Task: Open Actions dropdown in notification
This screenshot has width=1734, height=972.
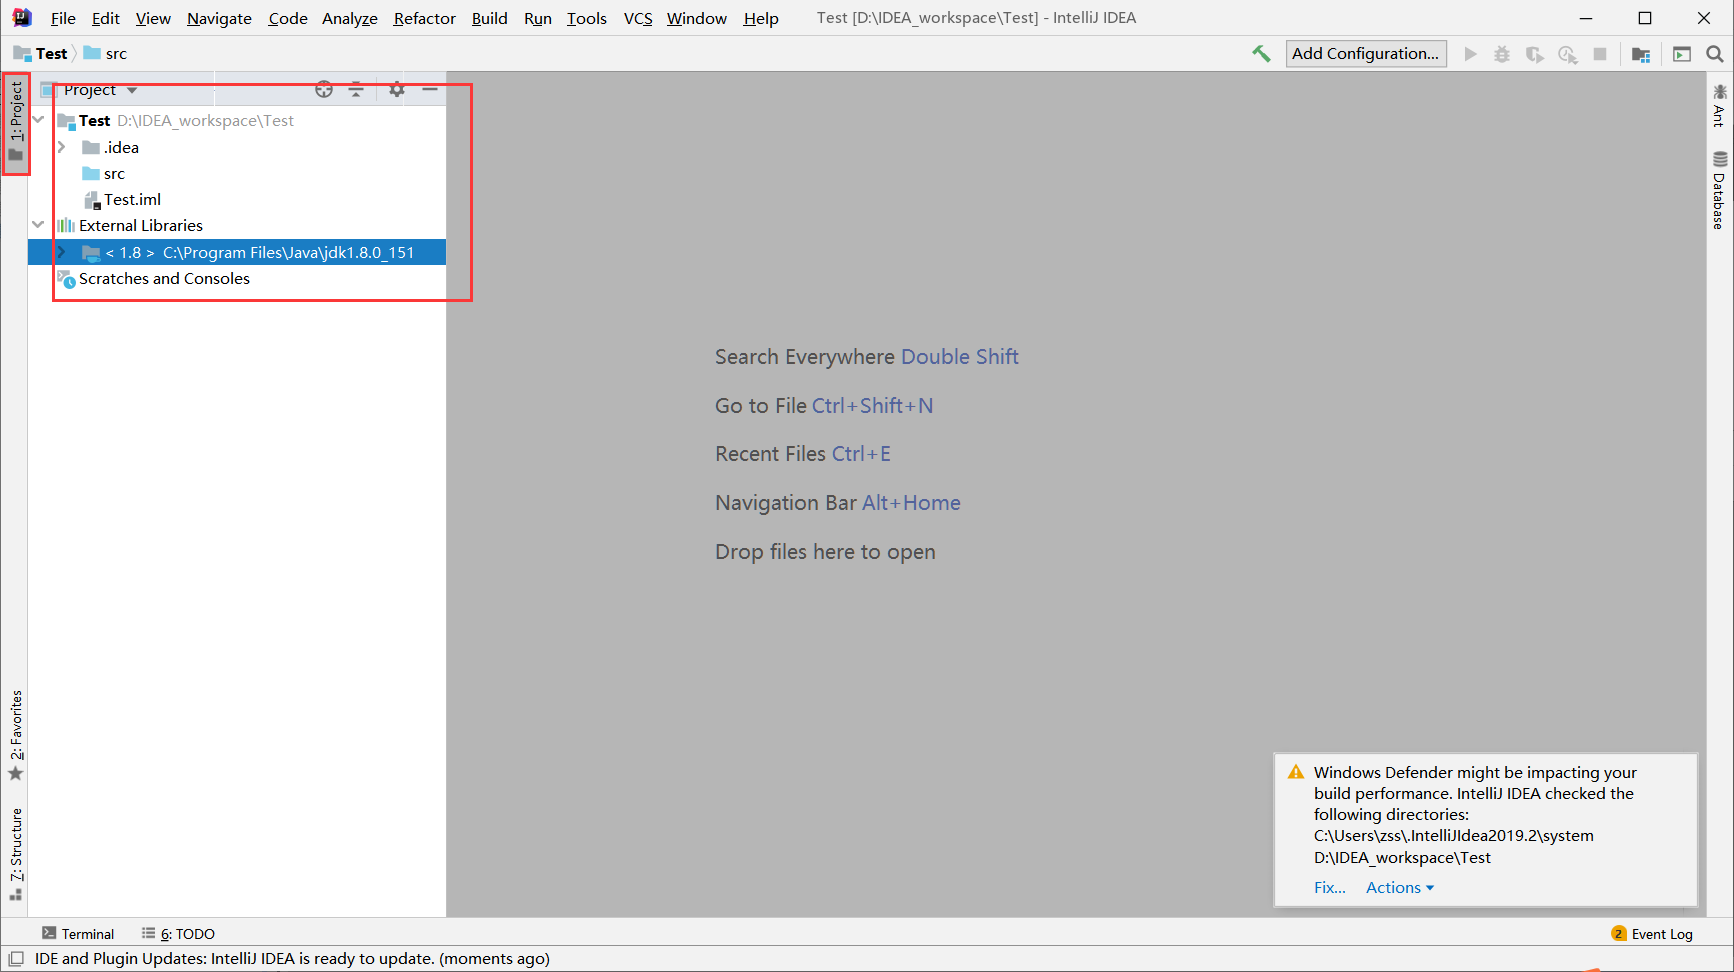Action: click(1400, 887)
